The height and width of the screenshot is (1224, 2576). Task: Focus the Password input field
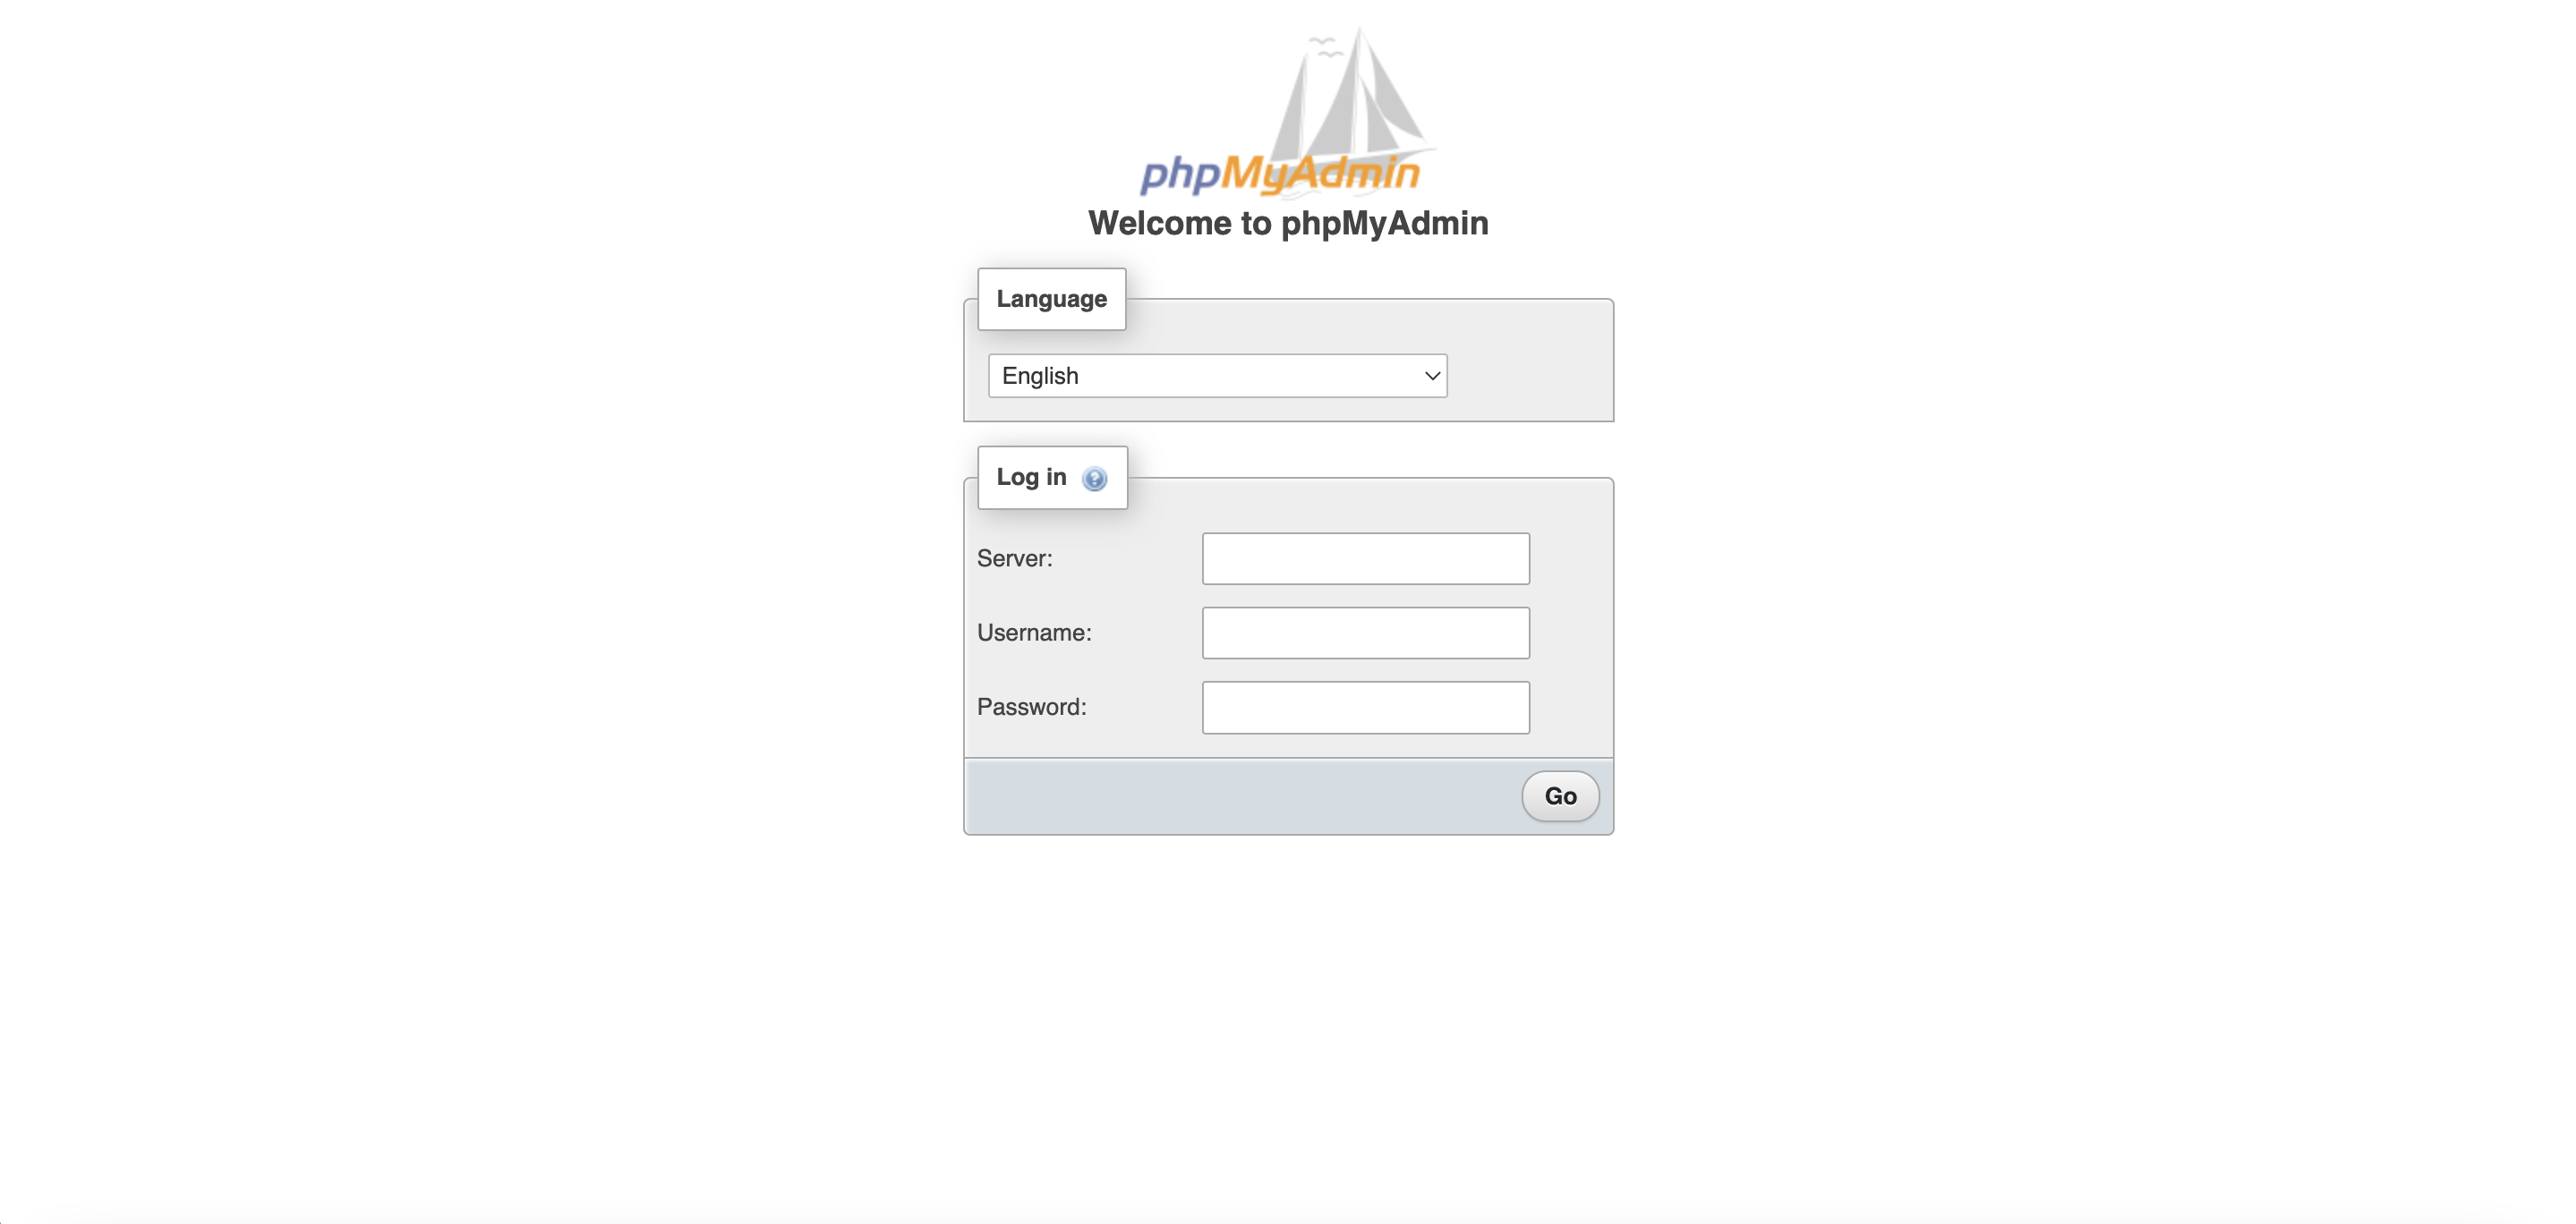point(1365,708)
